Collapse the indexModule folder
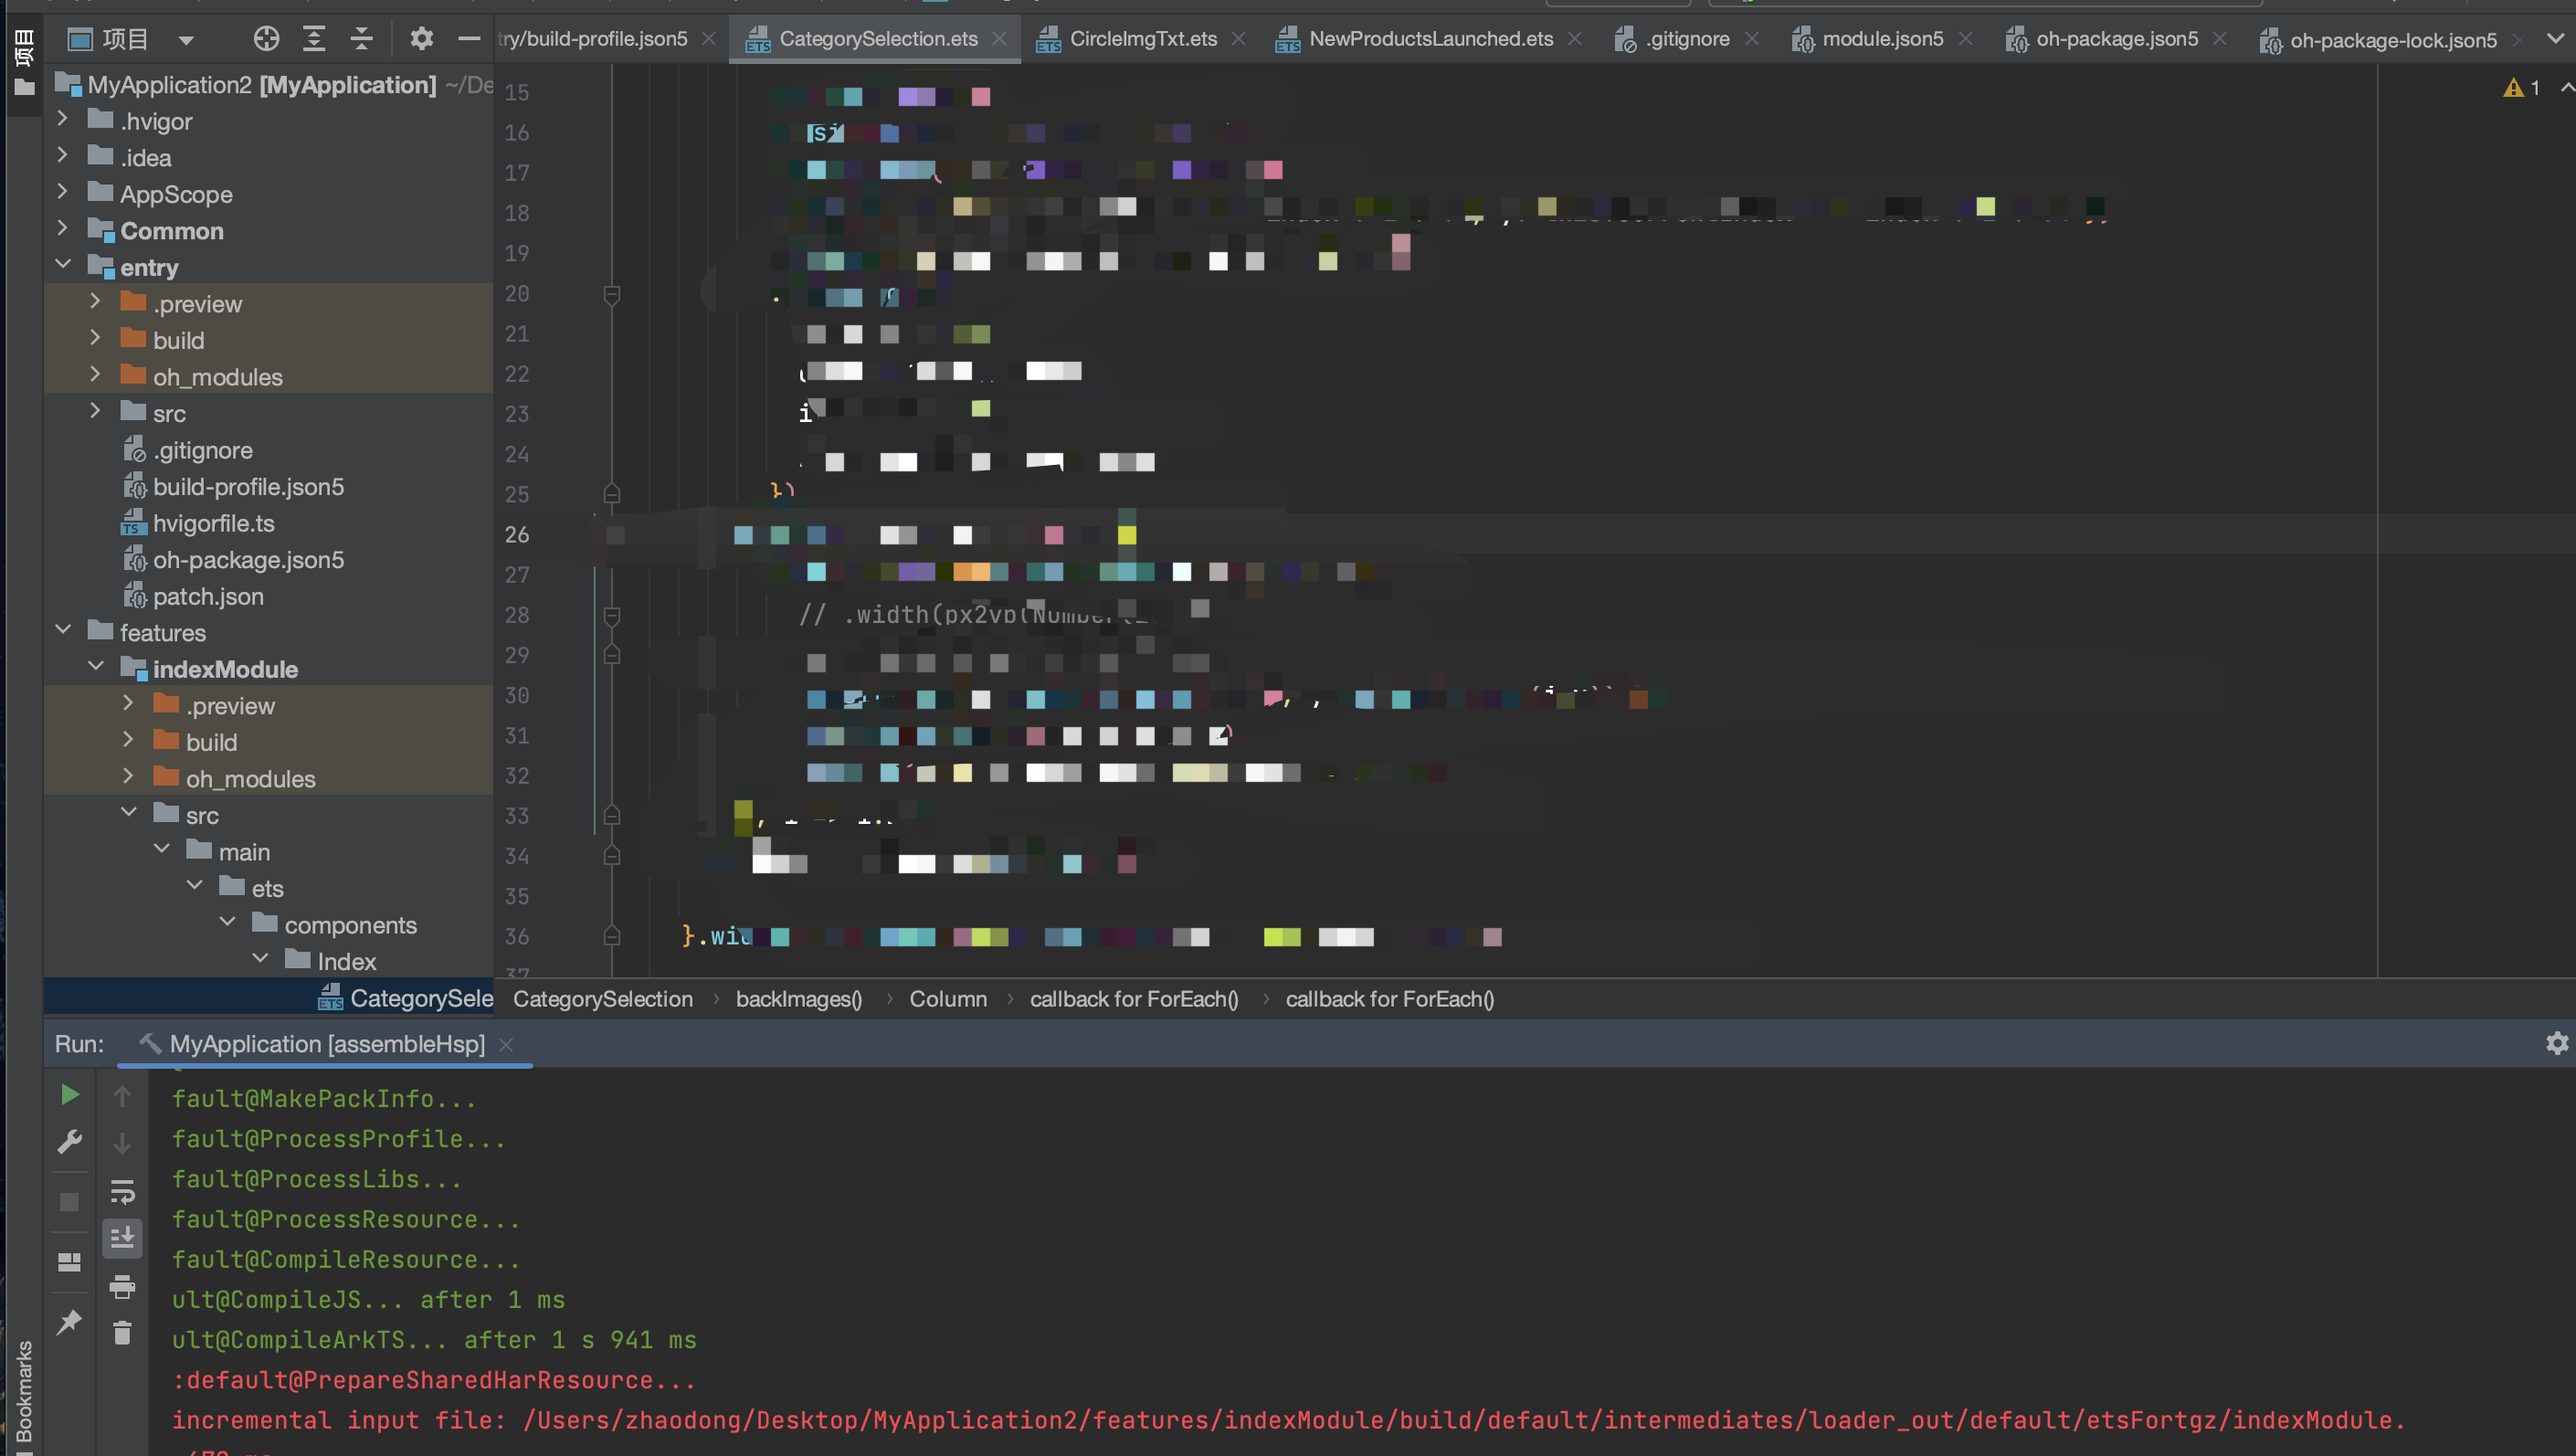The width and height of the screenshot is (2576, 1456). click(95, 667)
